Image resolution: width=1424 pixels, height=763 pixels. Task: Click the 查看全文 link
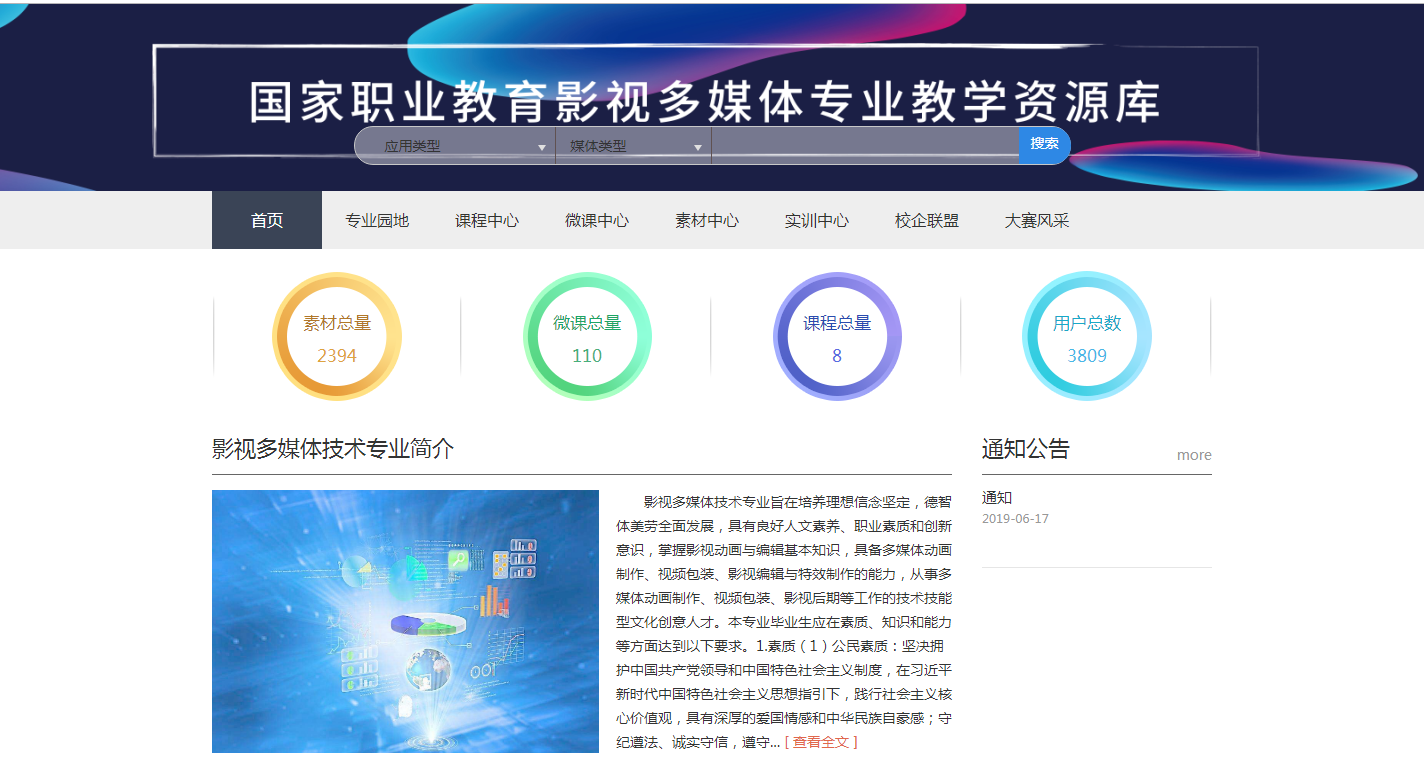(x=821, y=742)
